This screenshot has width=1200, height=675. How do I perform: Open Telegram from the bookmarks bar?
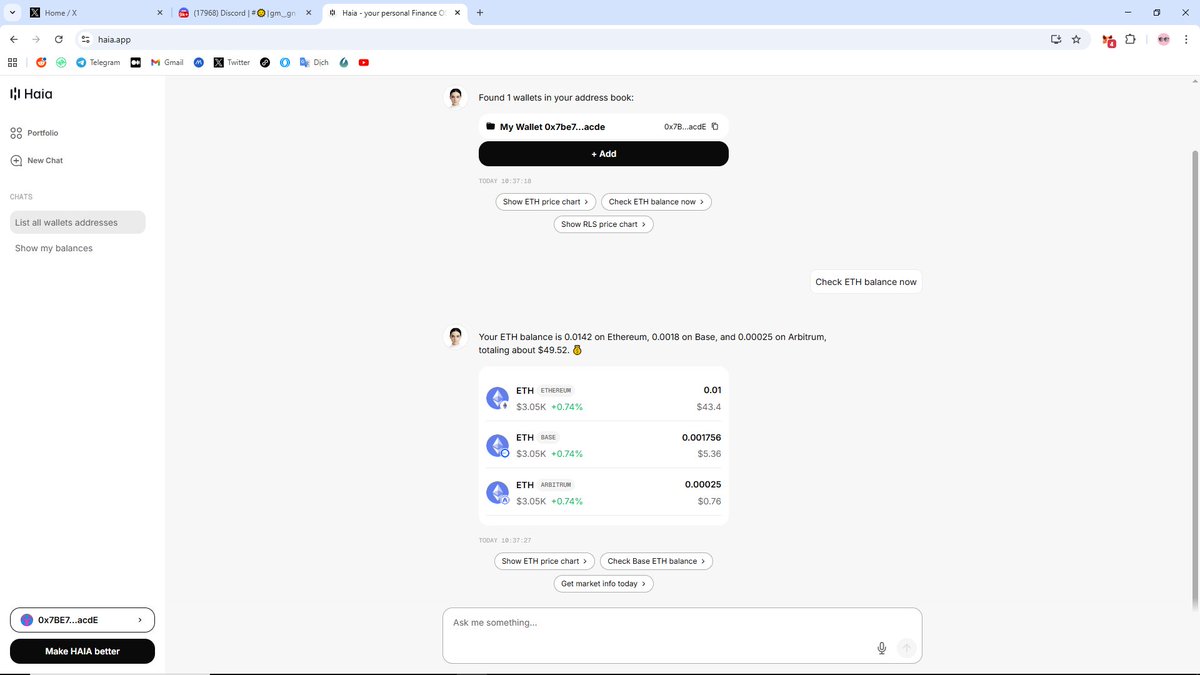(x=96, y=62)
